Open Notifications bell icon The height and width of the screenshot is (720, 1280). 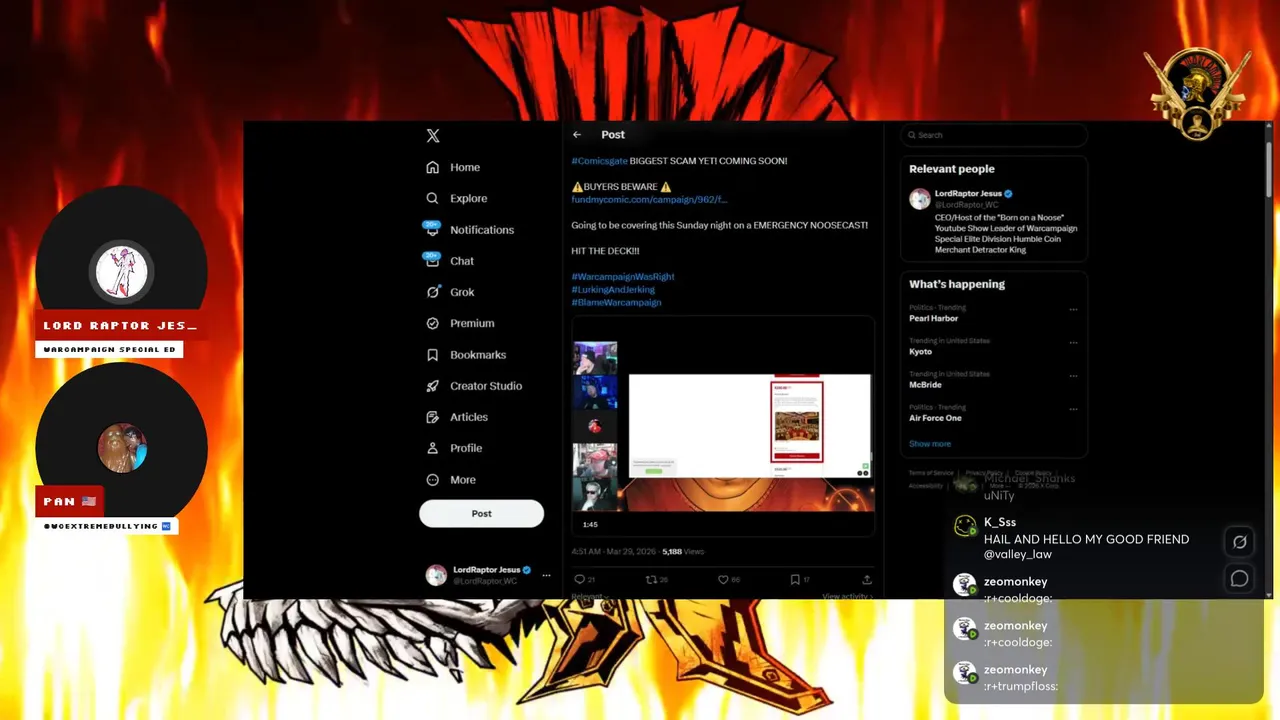click(x=432, y=229)
